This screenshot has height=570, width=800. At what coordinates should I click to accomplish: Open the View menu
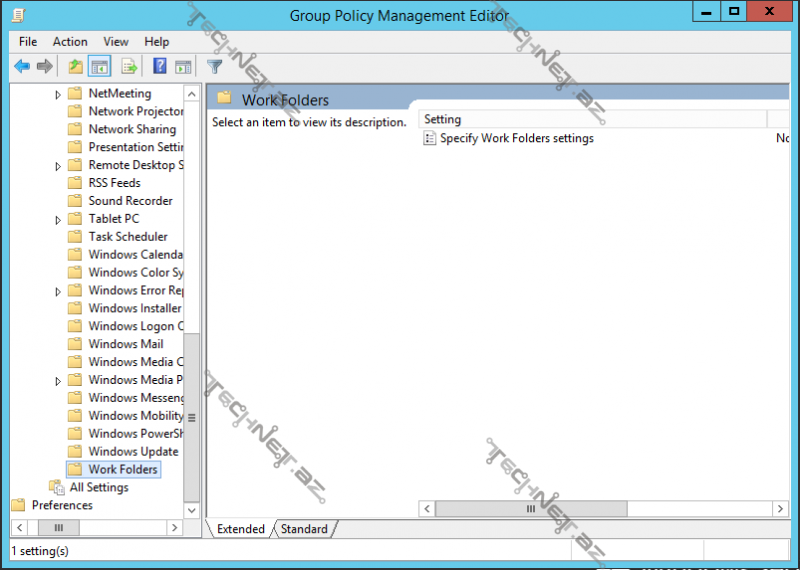(x=116, y=42)
